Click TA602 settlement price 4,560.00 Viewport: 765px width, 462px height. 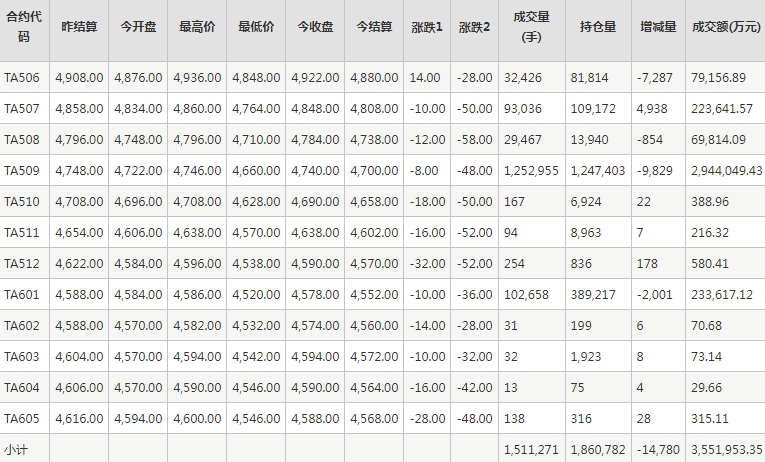click(x=374, y=325)
